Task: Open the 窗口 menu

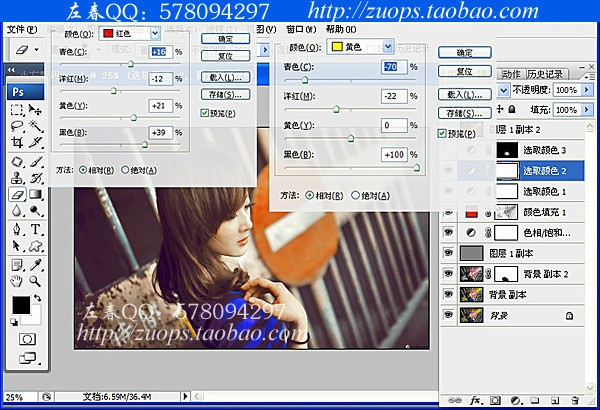Action: [x=301, y=29]
